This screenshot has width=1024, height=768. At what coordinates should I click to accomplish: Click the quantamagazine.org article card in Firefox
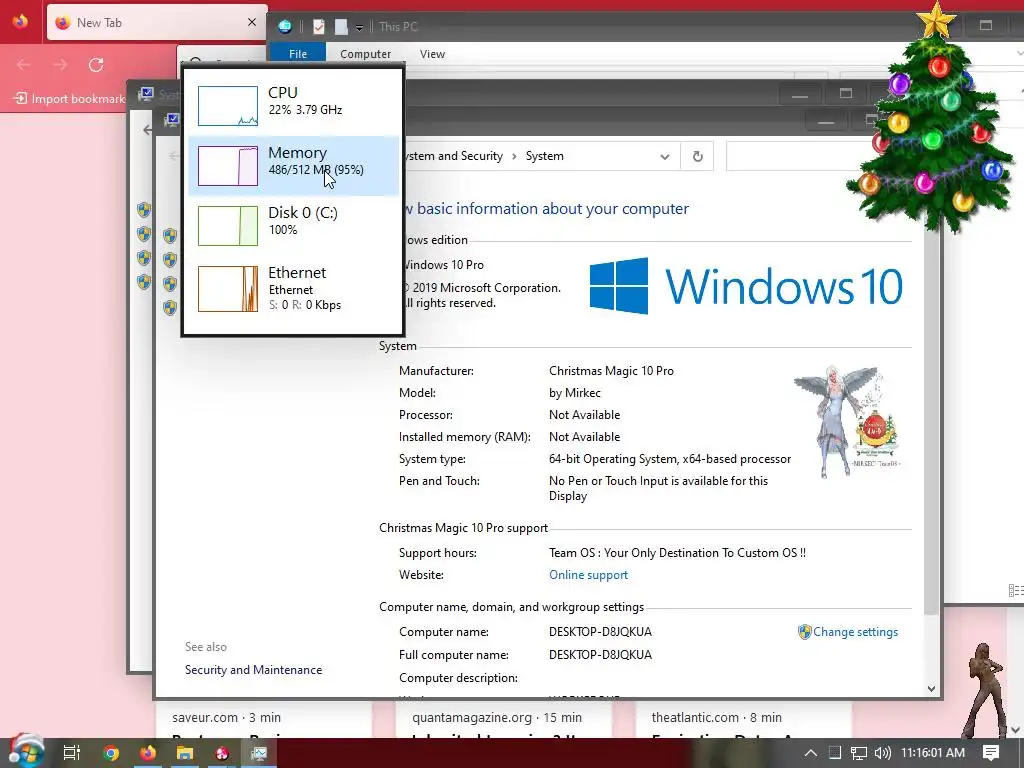click(x=504, y=720)
